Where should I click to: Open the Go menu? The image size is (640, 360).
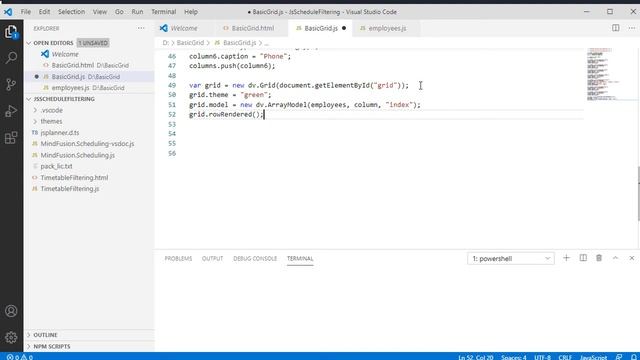coord(119,12)
